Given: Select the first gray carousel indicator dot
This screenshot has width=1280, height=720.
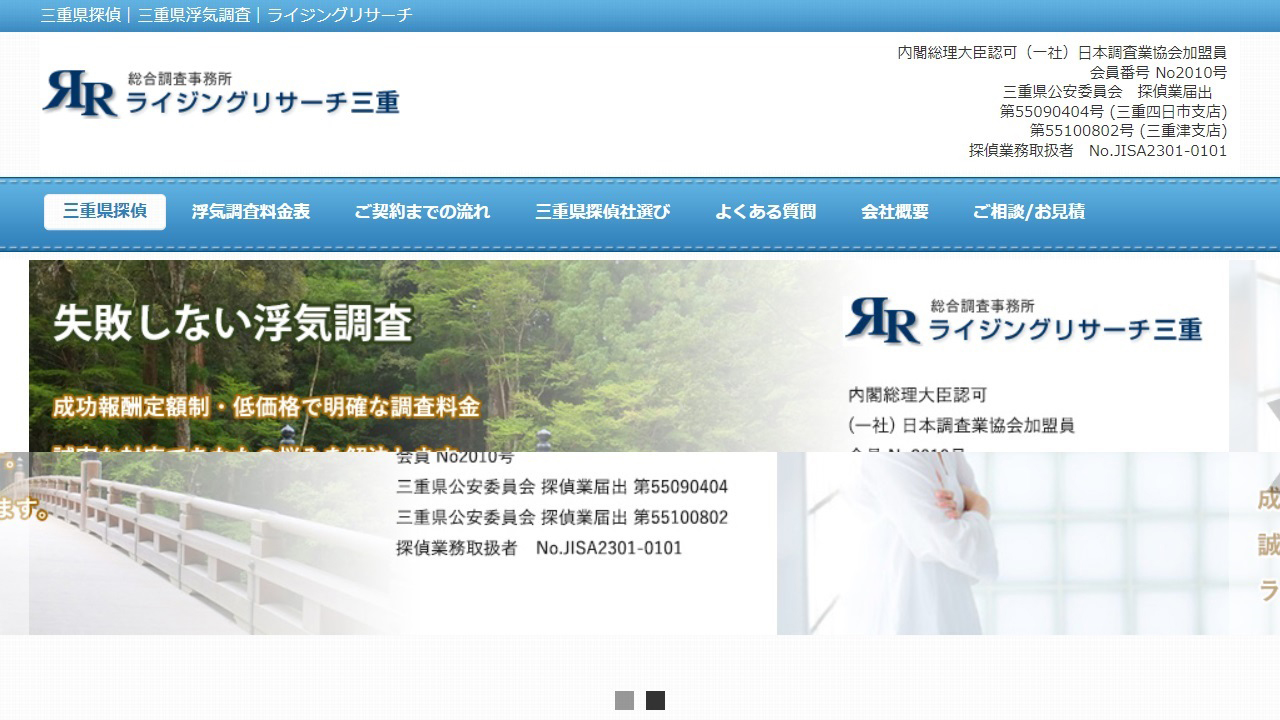Looking at the screenshot, I should pyautogui.click(x=626, y=702).
